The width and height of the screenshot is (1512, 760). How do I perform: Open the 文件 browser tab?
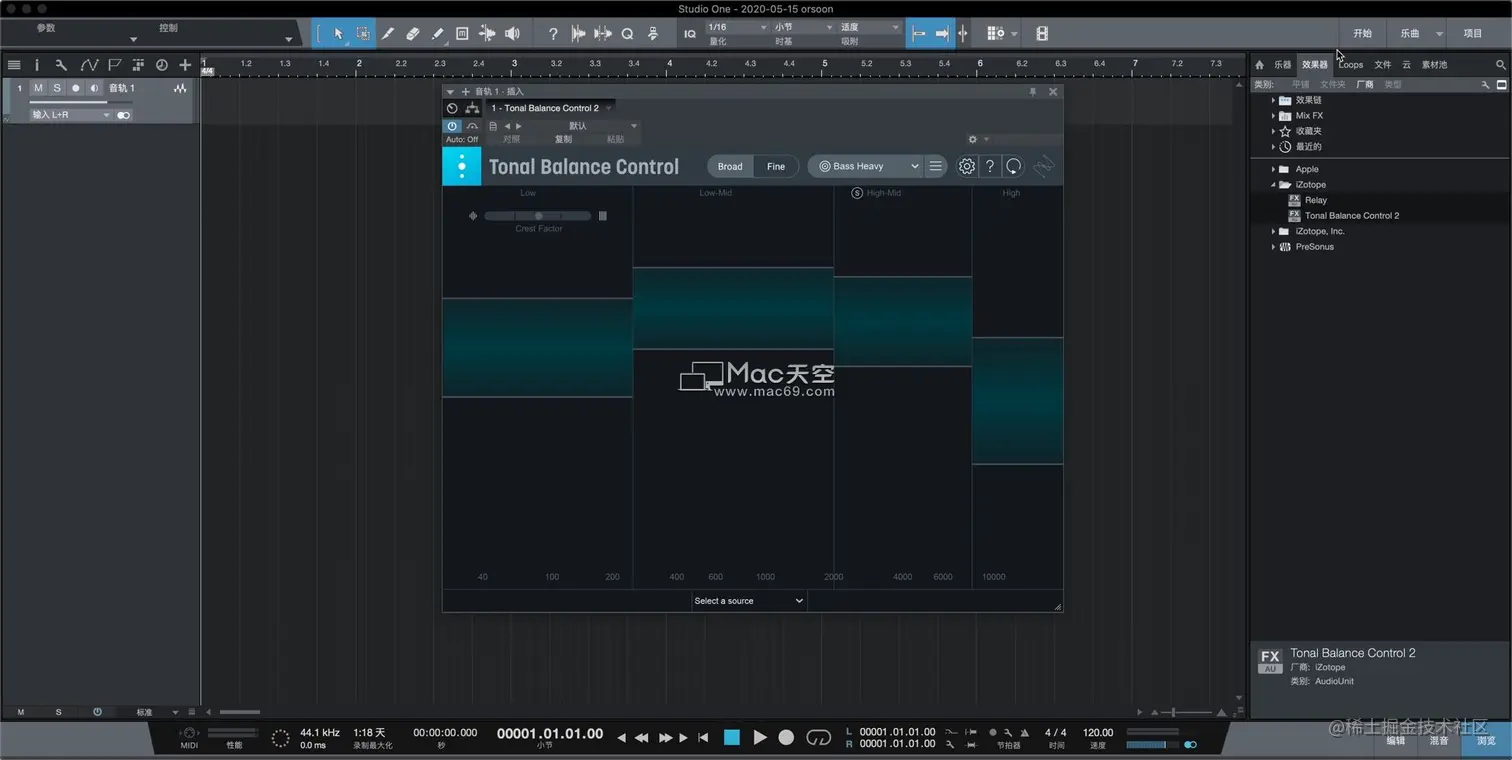click(1383, 64)
